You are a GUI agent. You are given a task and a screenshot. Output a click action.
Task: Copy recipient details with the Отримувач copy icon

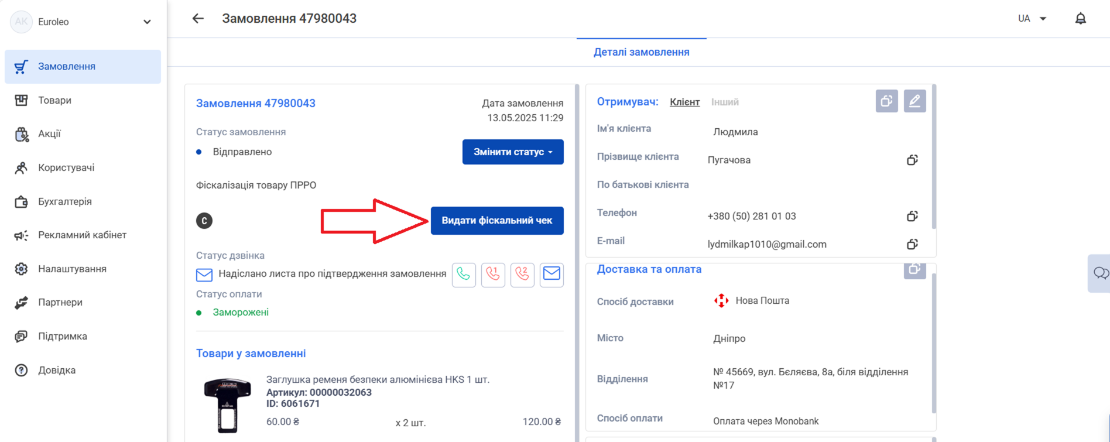click(886, 101)
